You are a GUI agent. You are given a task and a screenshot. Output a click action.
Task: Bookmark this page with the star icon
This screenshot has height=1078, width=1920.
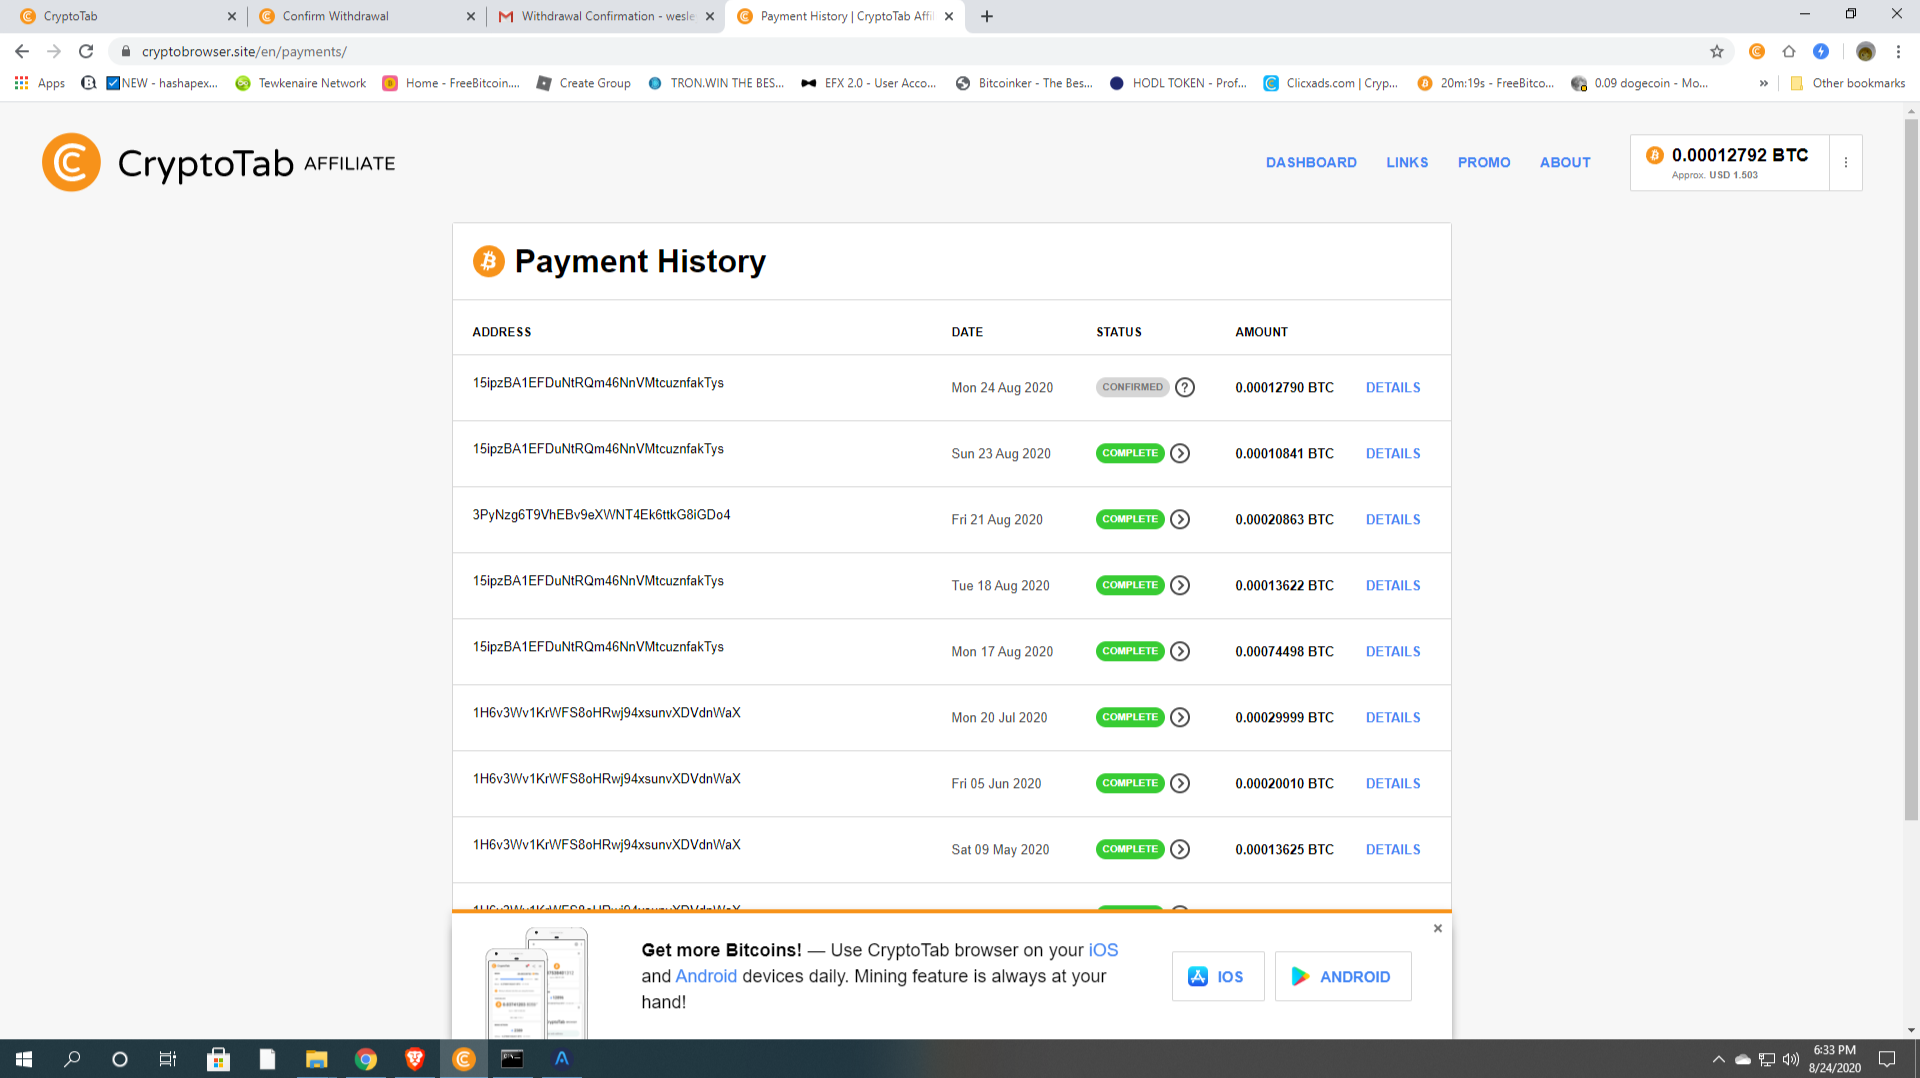point(1717,51)
